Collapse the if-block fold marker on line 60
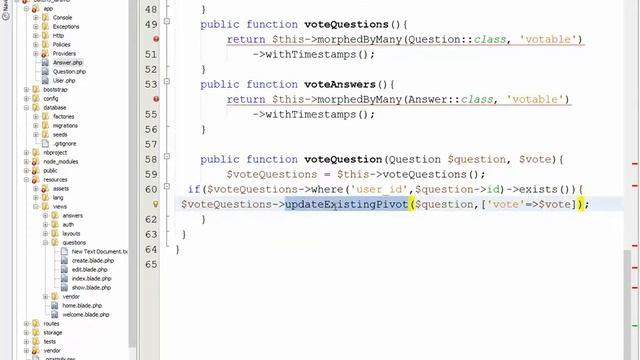640x360 pixels. pos(167,186)
